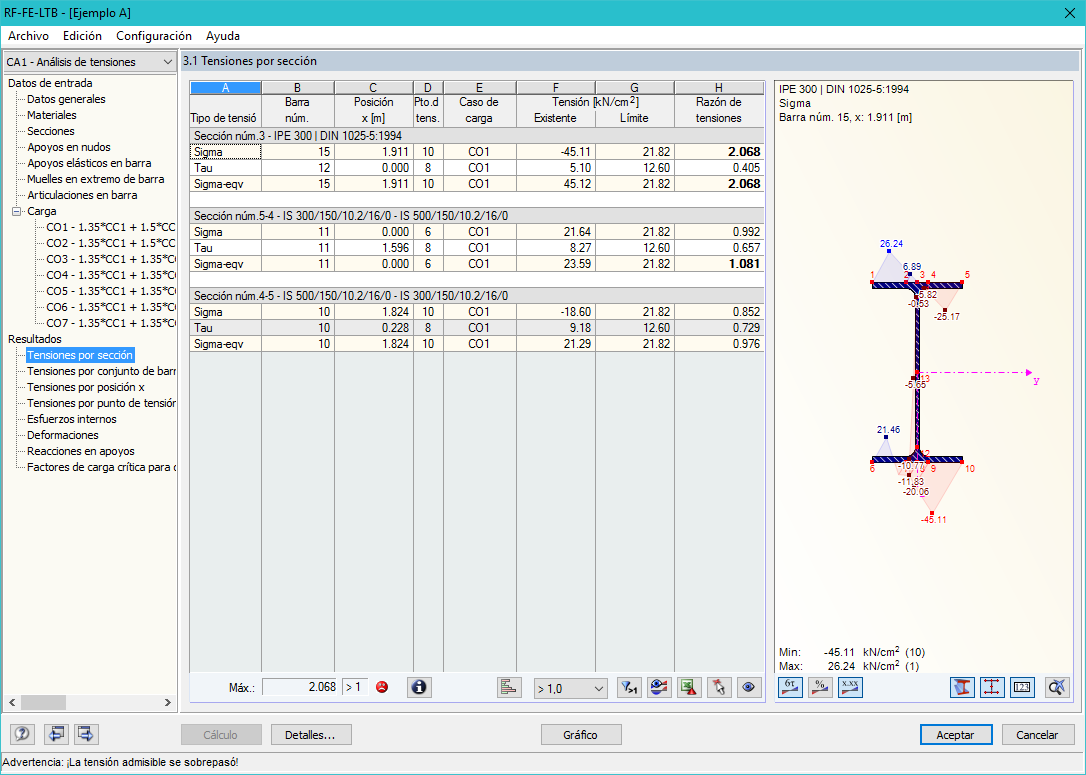Select Articulaciones en barra item

(x=82, y=195)
